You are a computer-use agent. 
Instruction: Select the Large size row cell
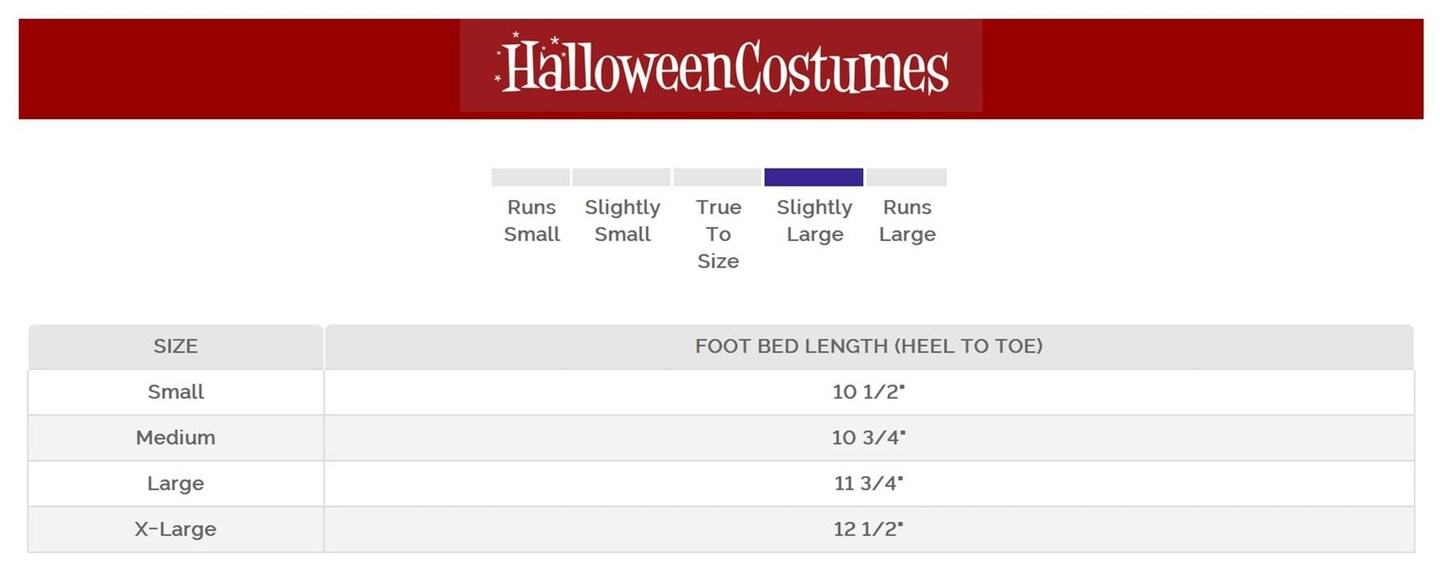[x=176, y=484]
